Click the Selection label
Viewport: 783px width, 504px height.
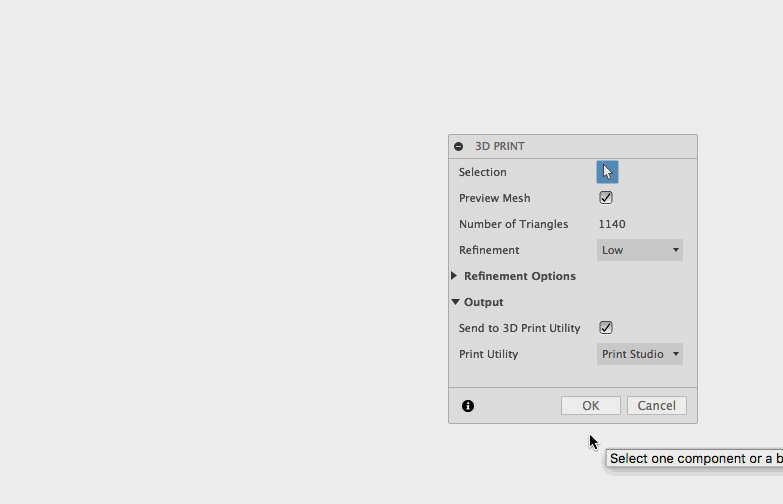(x=482, y=172)
